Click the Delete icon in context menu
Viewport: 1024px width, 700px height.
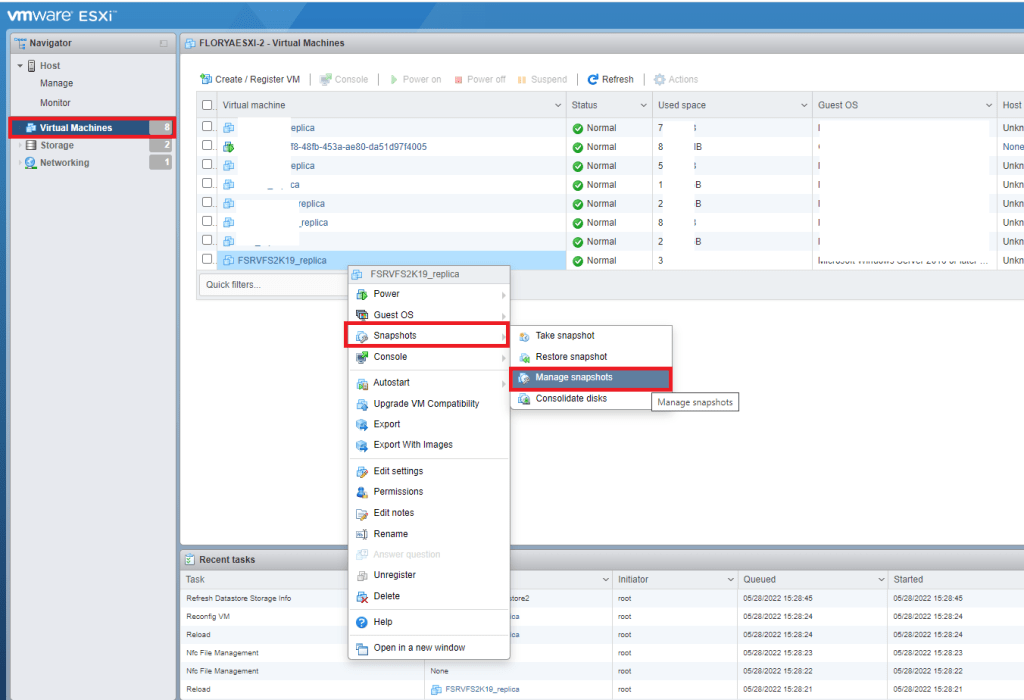click(363, 597)
